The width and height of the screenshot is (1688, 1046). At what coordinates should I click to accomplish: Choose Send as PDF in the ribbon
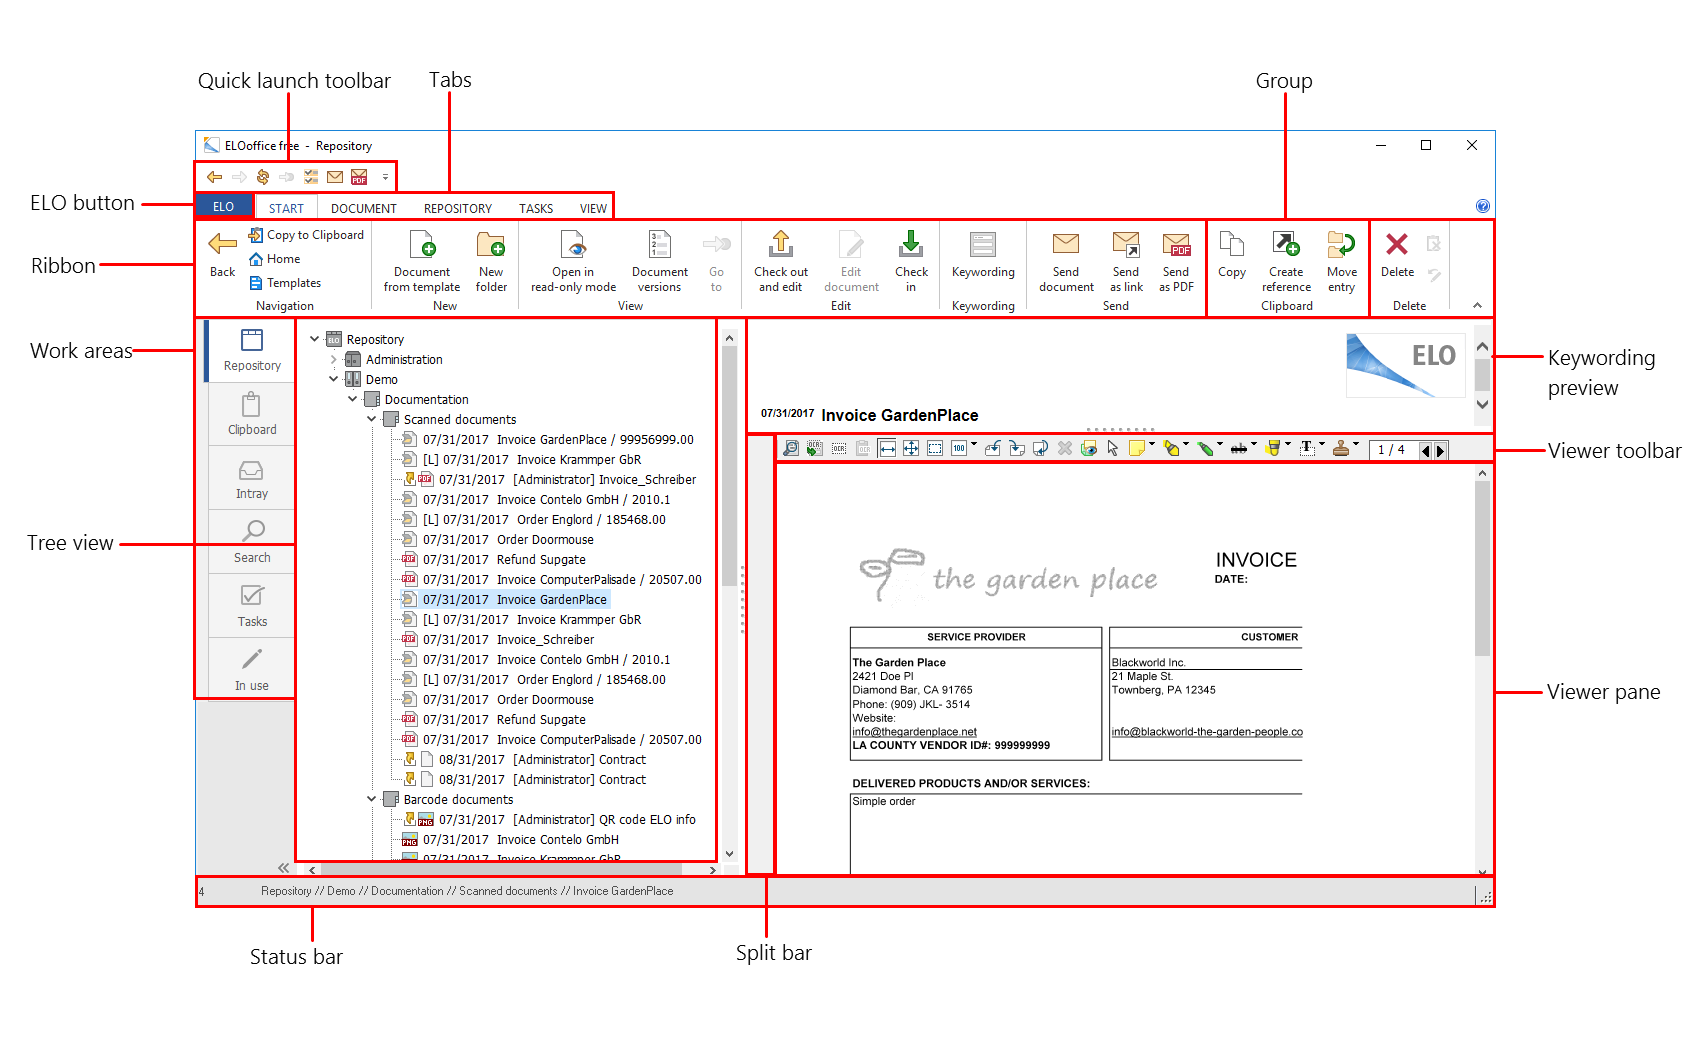coord(1176,262)
